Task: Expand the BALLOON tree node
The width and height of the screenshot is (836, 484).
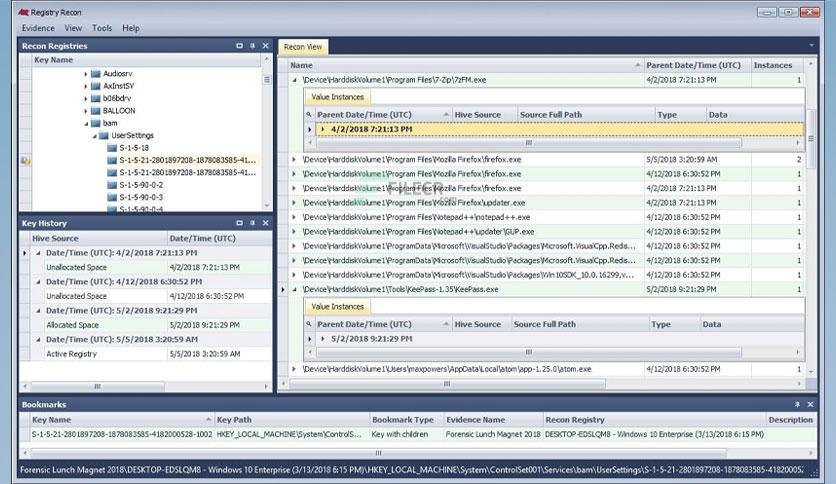Action: click(85, 111)
